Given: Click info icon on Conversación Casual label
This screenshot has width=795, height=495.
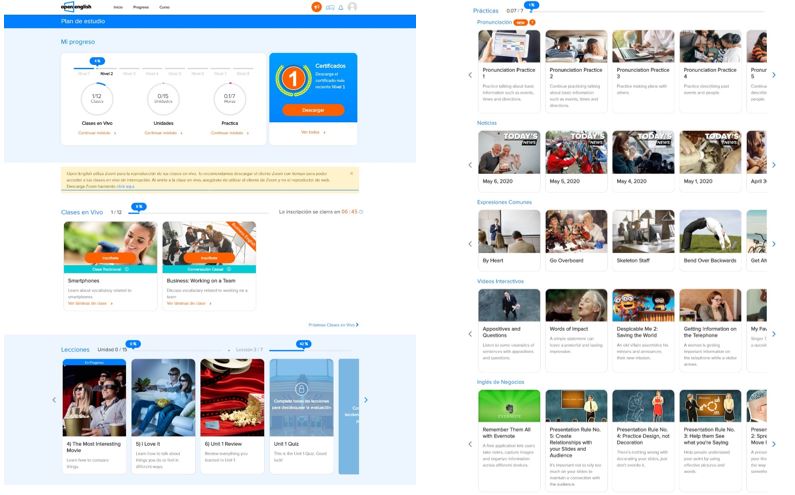Looking at the screenshot, I should [x=229, y=269].
